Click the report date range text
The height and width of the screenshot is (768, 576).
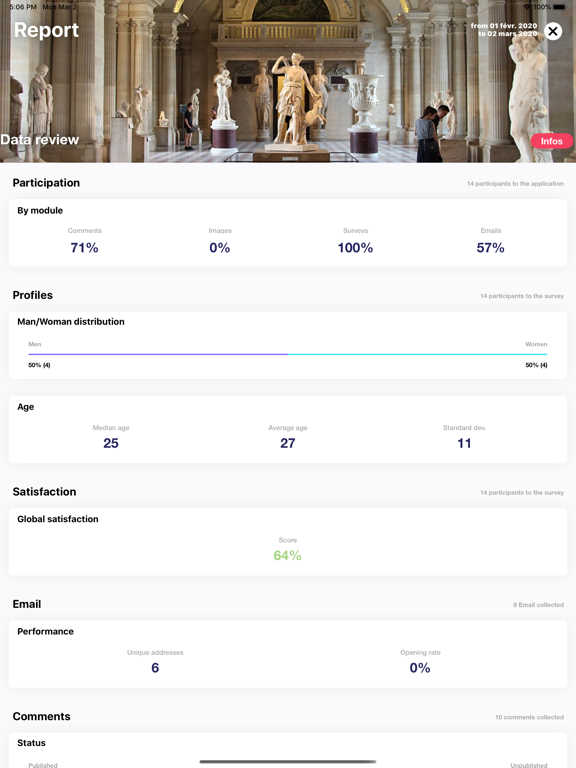coord(504,29)
